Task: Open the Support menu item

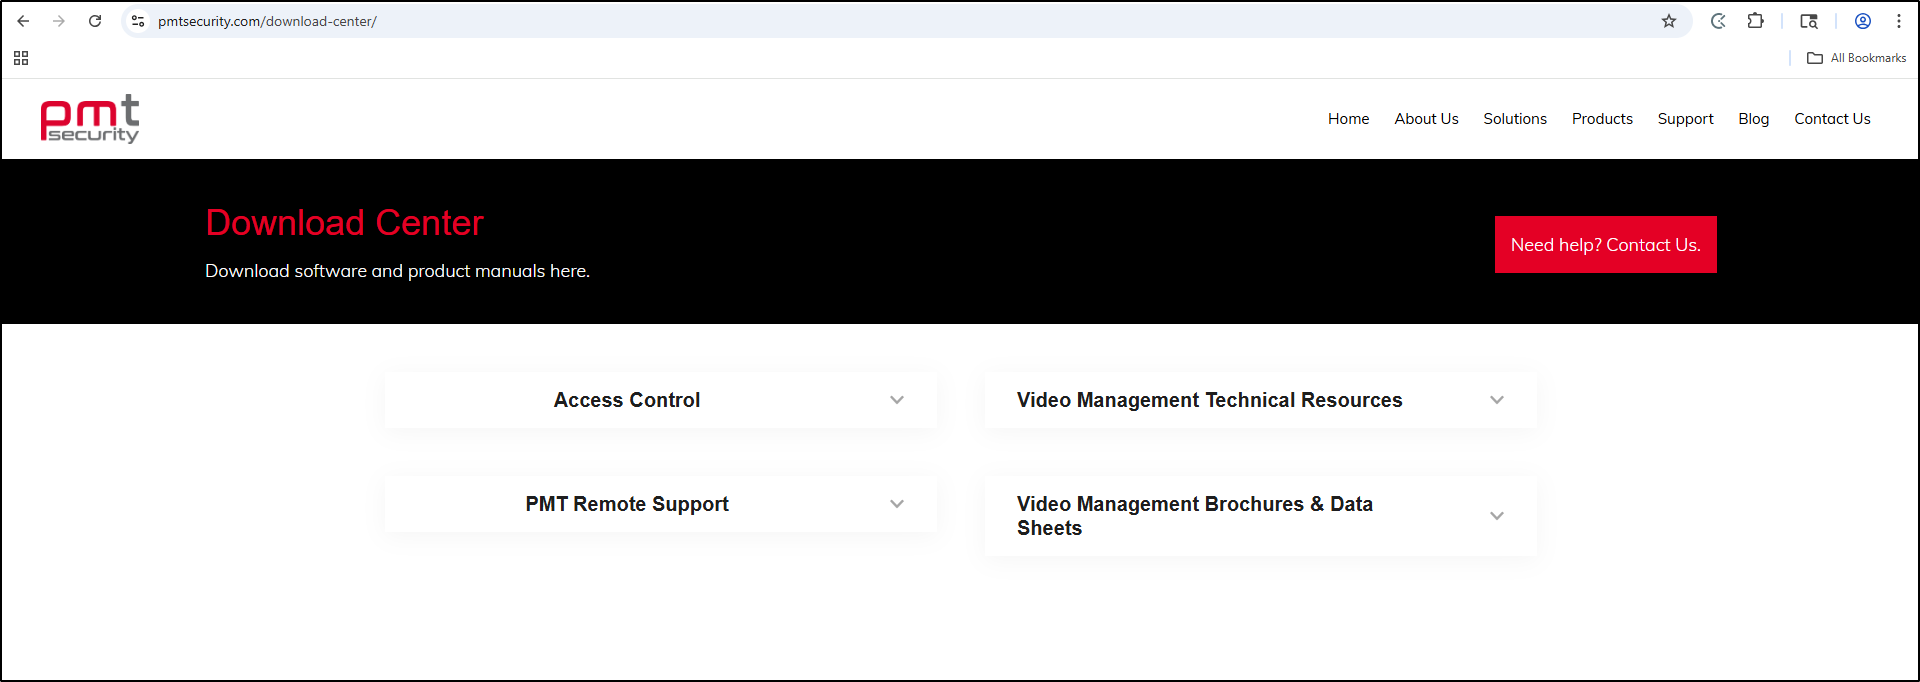Action: (1685, 119)
